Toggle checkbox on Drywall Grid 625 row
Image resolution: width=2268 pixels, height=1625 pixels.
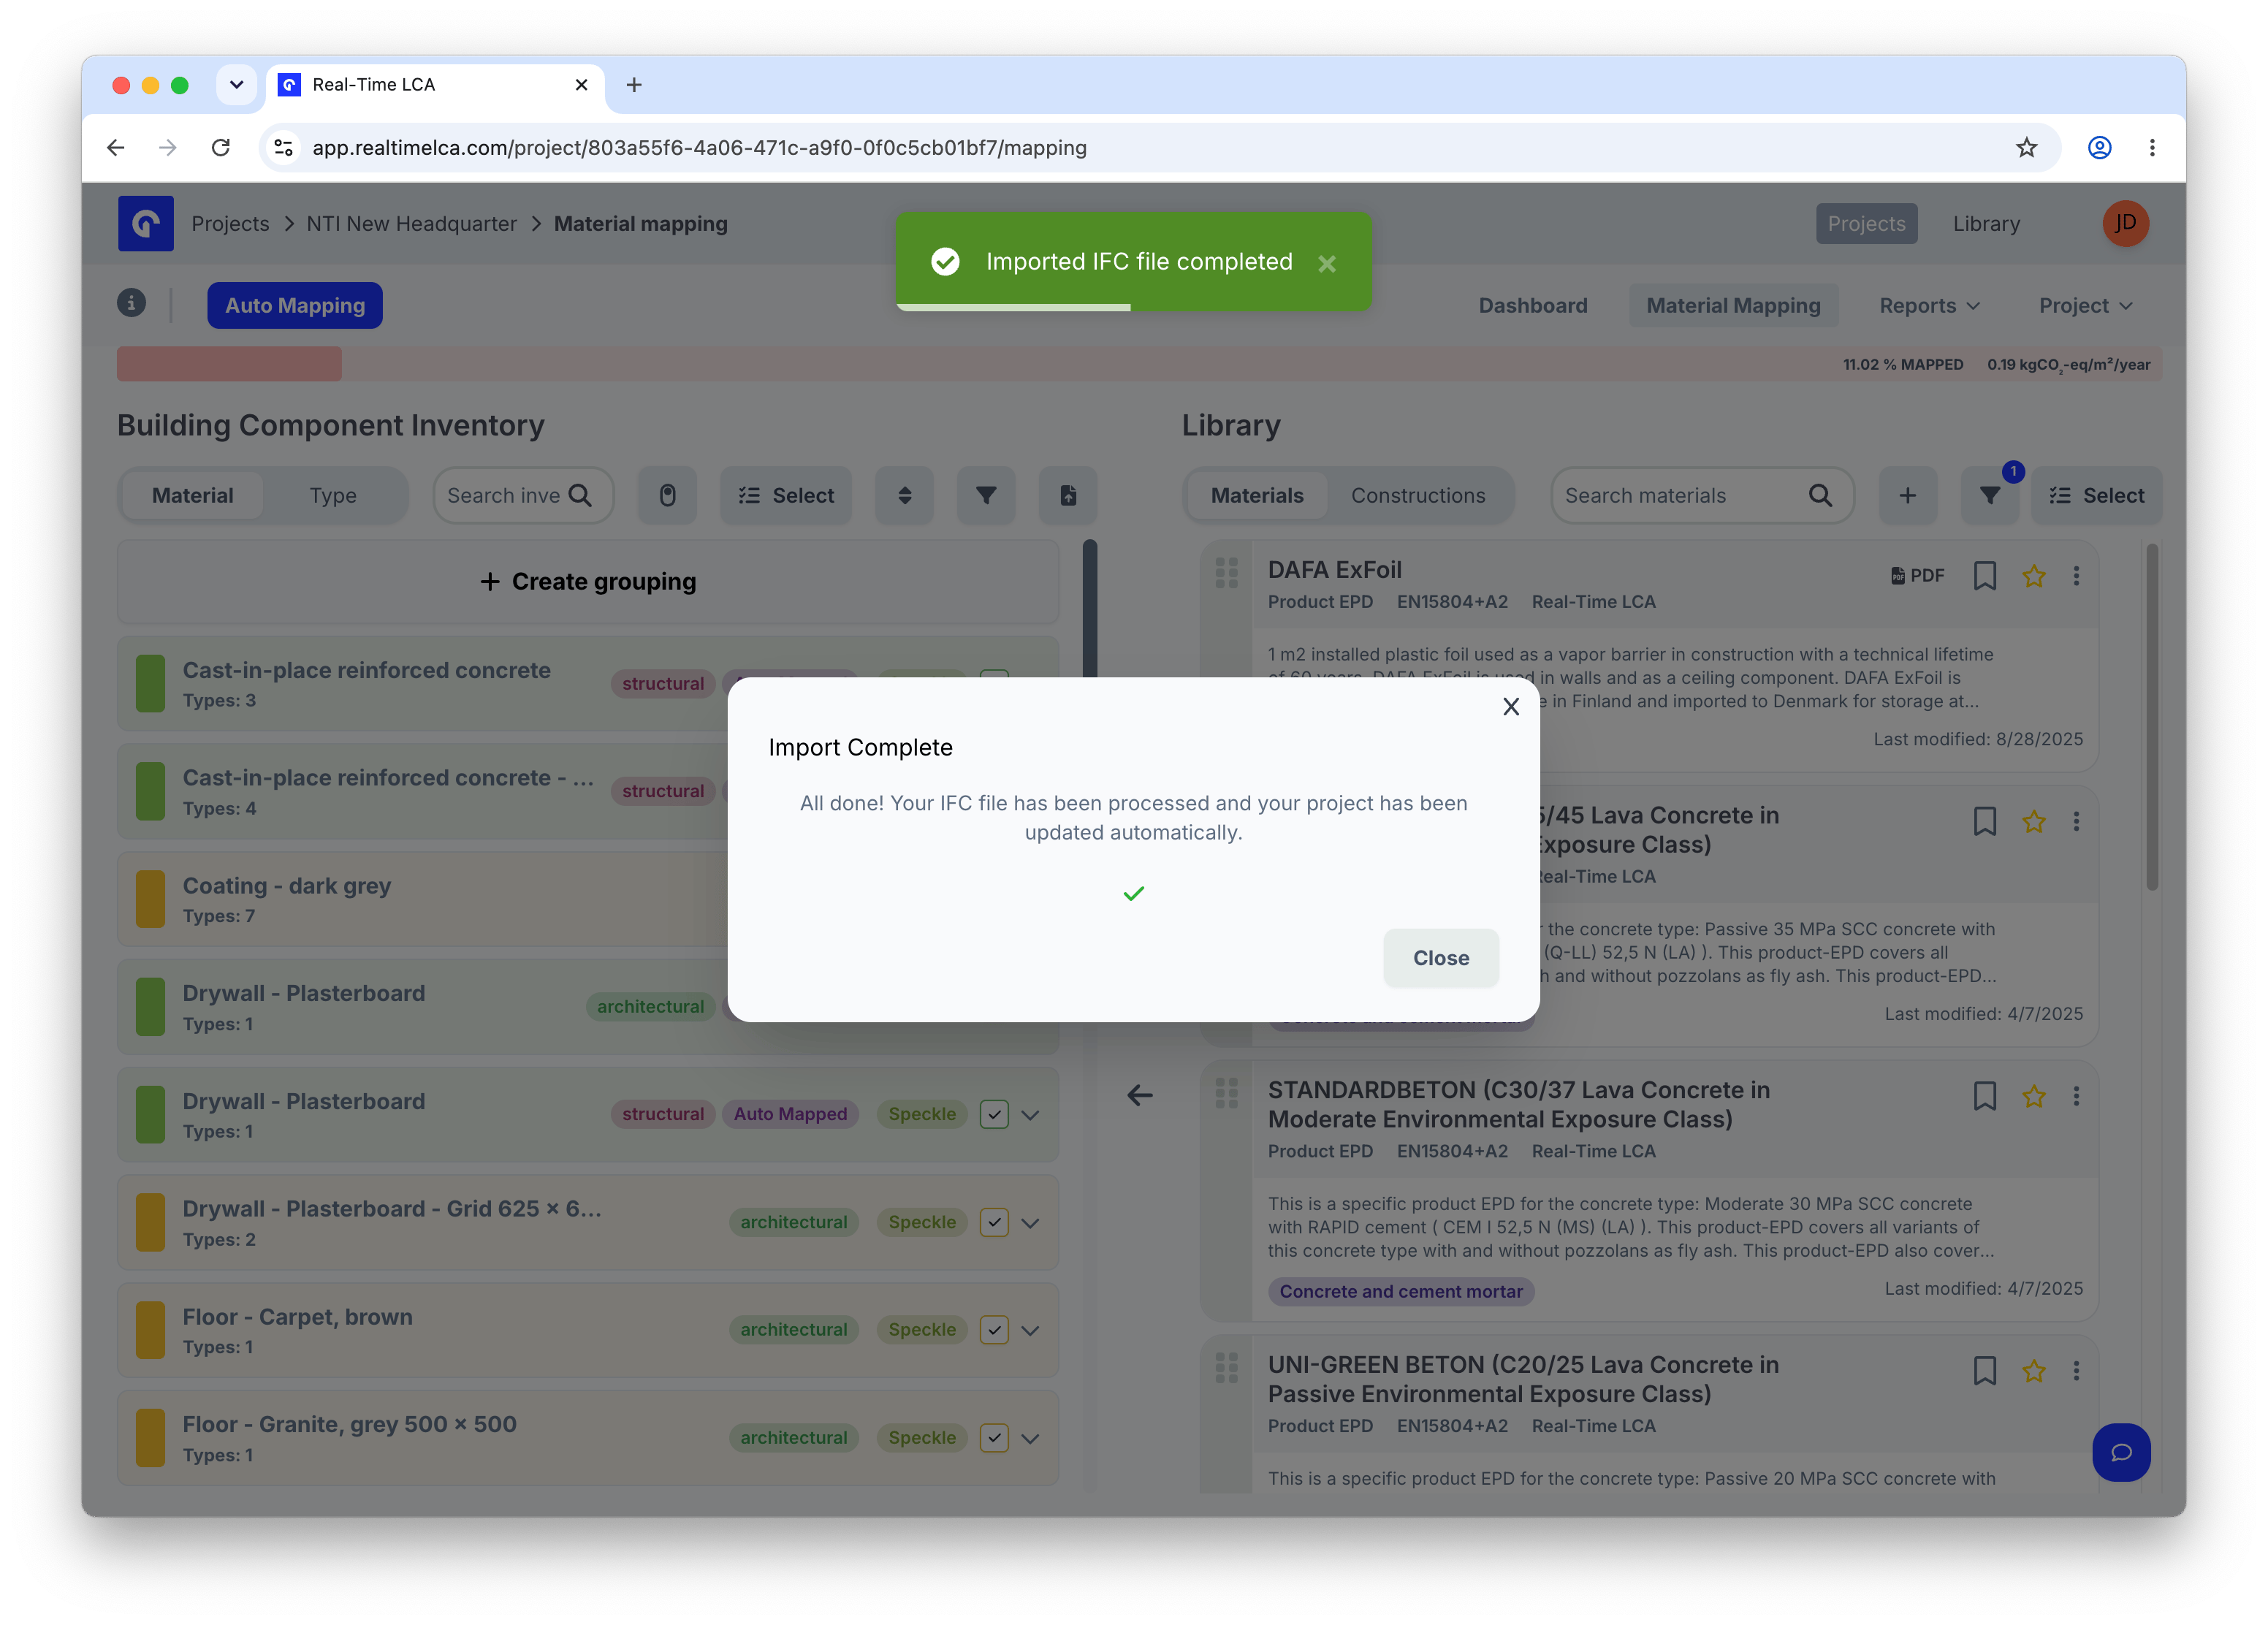tap(994, 1223)
